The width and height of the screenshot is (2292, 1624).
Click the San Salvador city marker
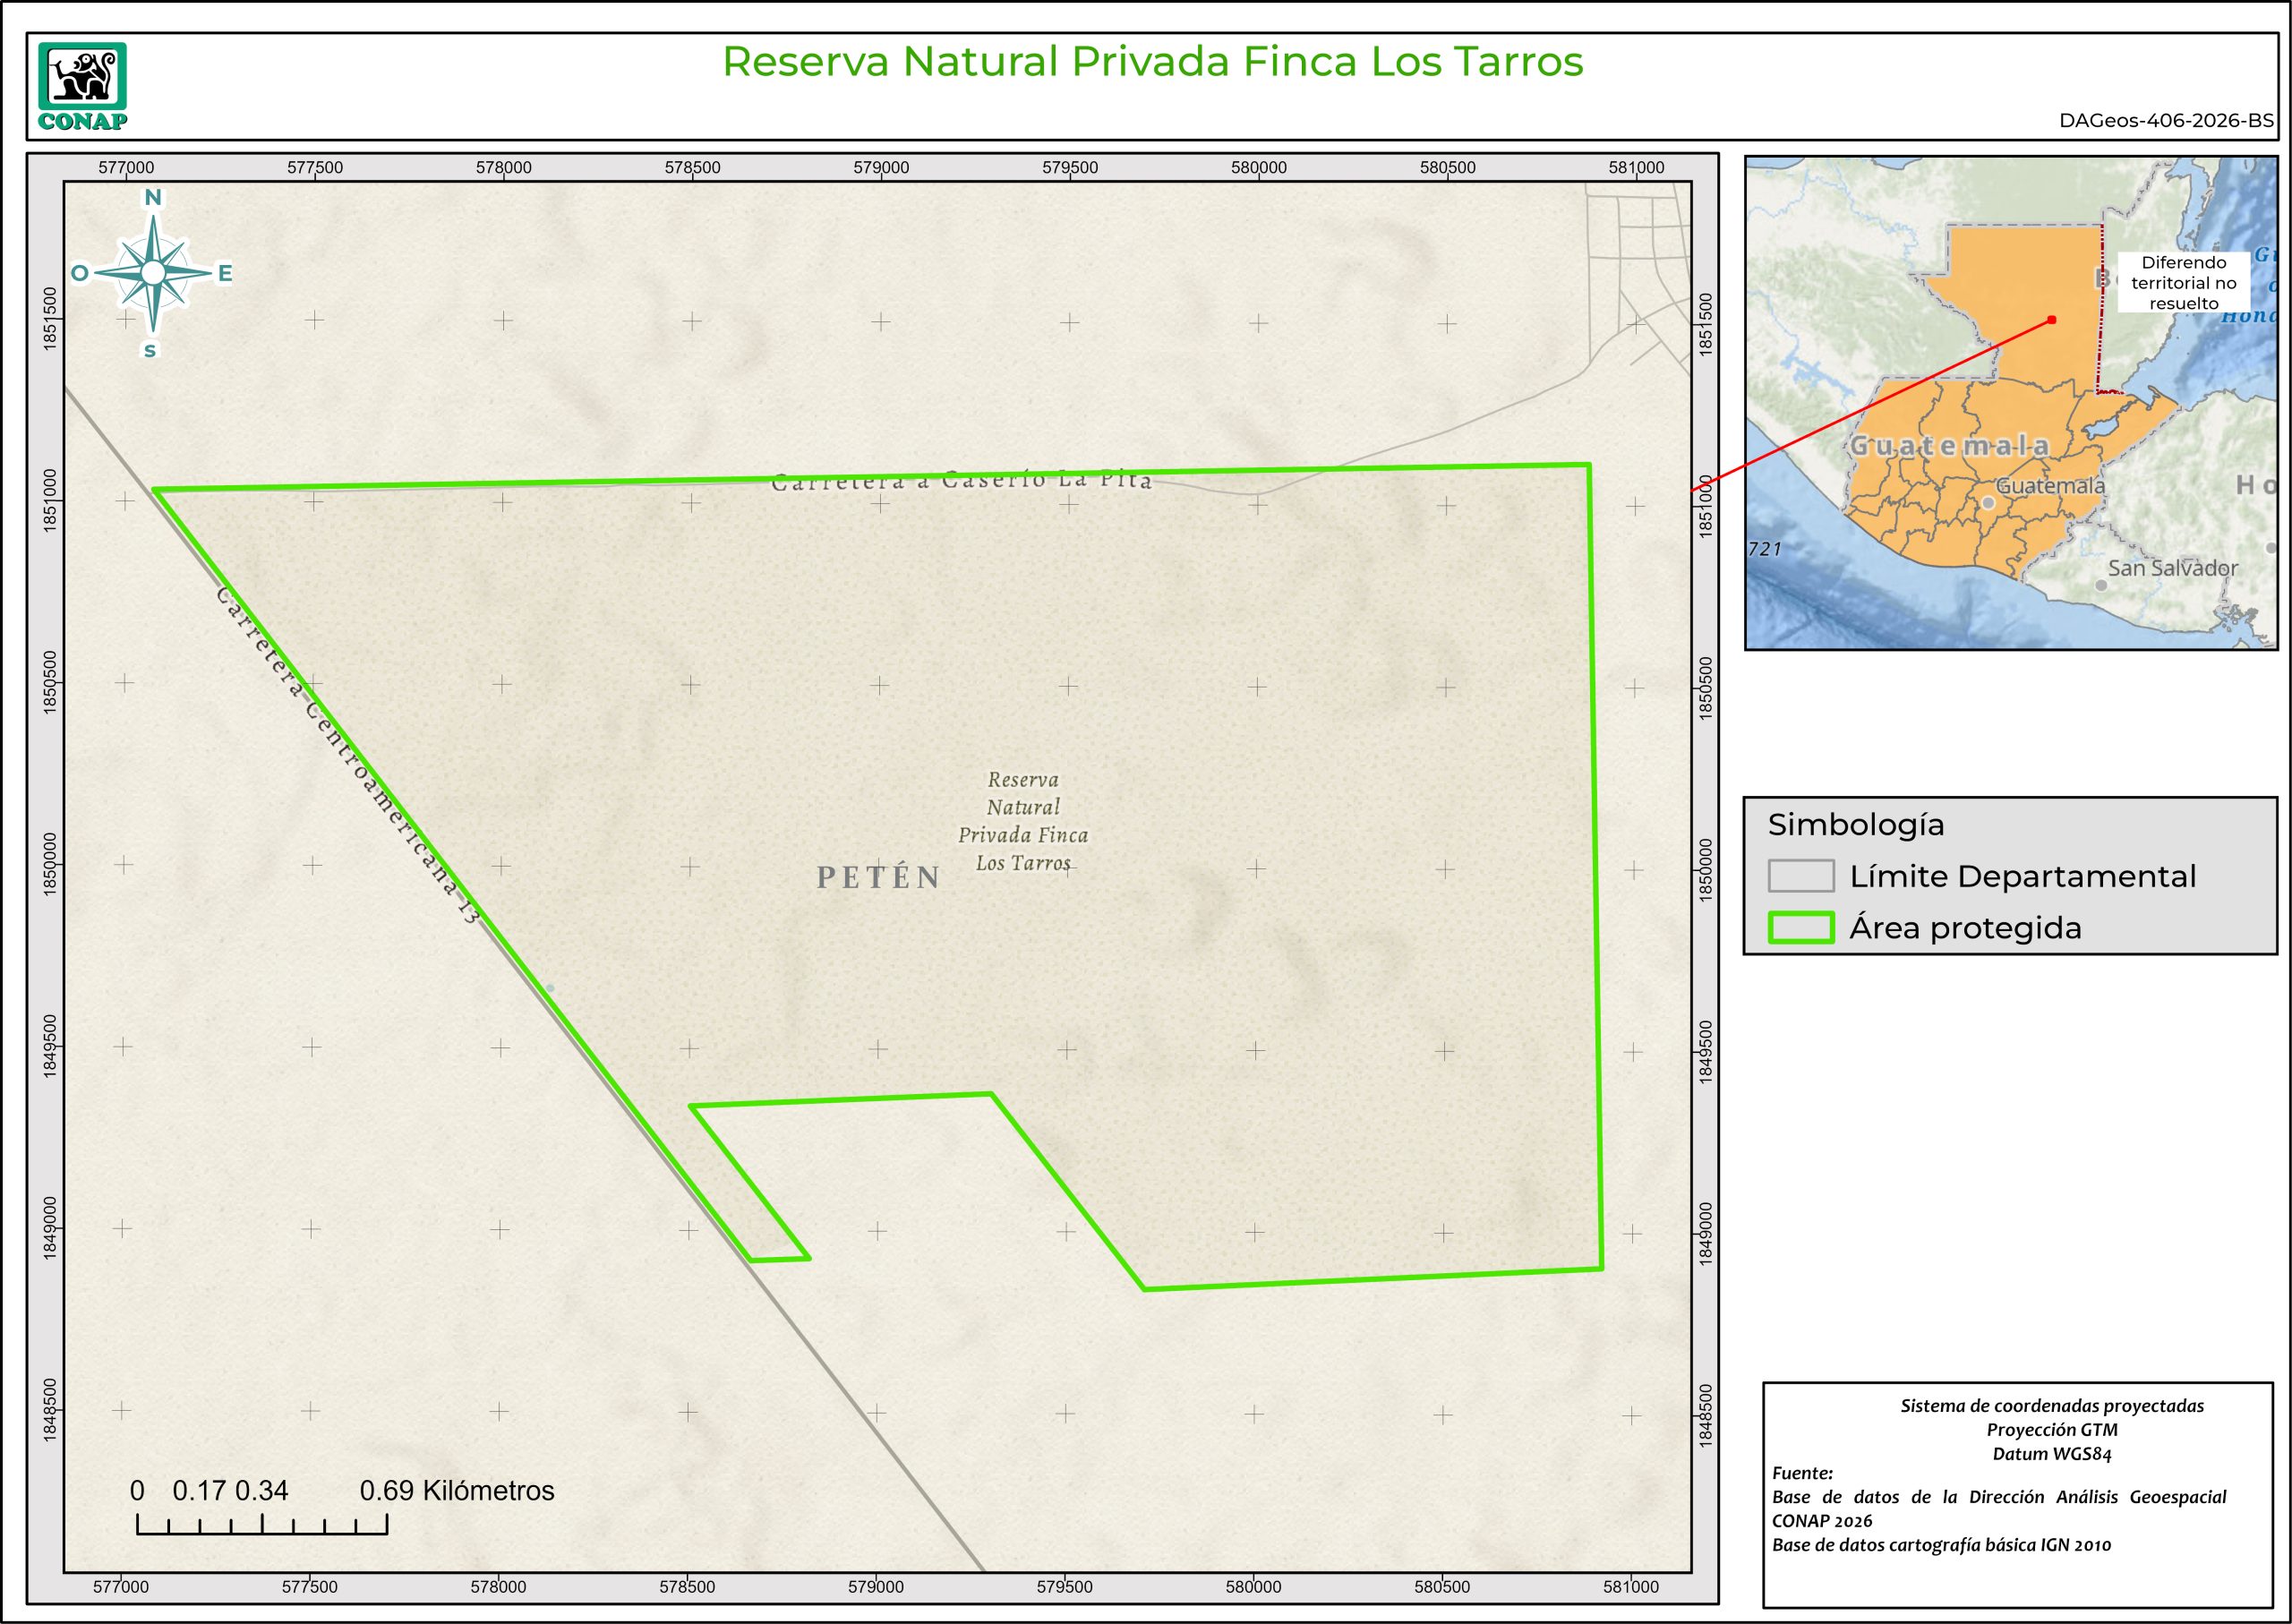pyautogui.click(x=2102, y=585)
